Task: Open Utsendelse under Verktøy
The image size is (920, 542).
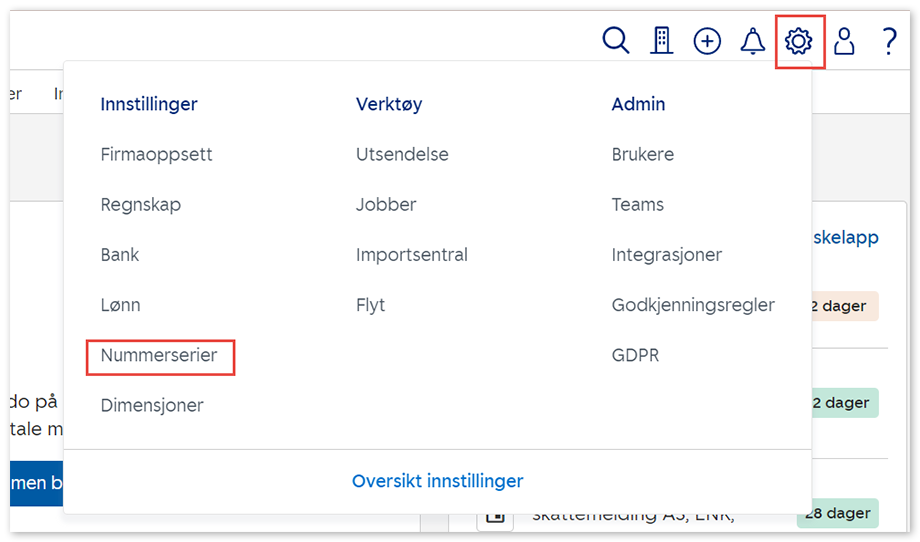Action: (402, 155)
